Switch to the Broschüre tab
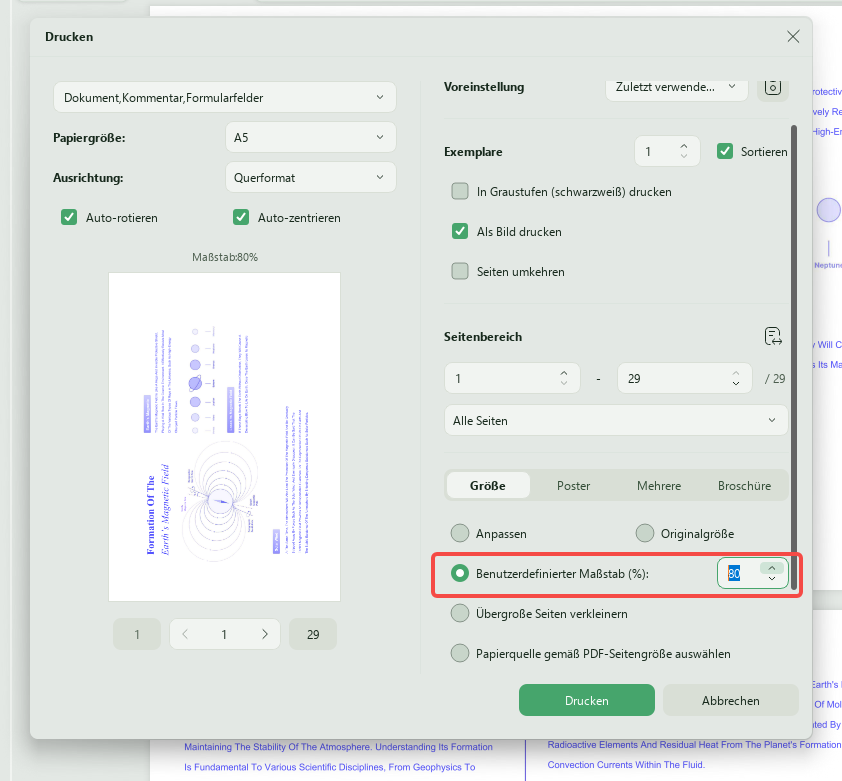 point(744,486)
